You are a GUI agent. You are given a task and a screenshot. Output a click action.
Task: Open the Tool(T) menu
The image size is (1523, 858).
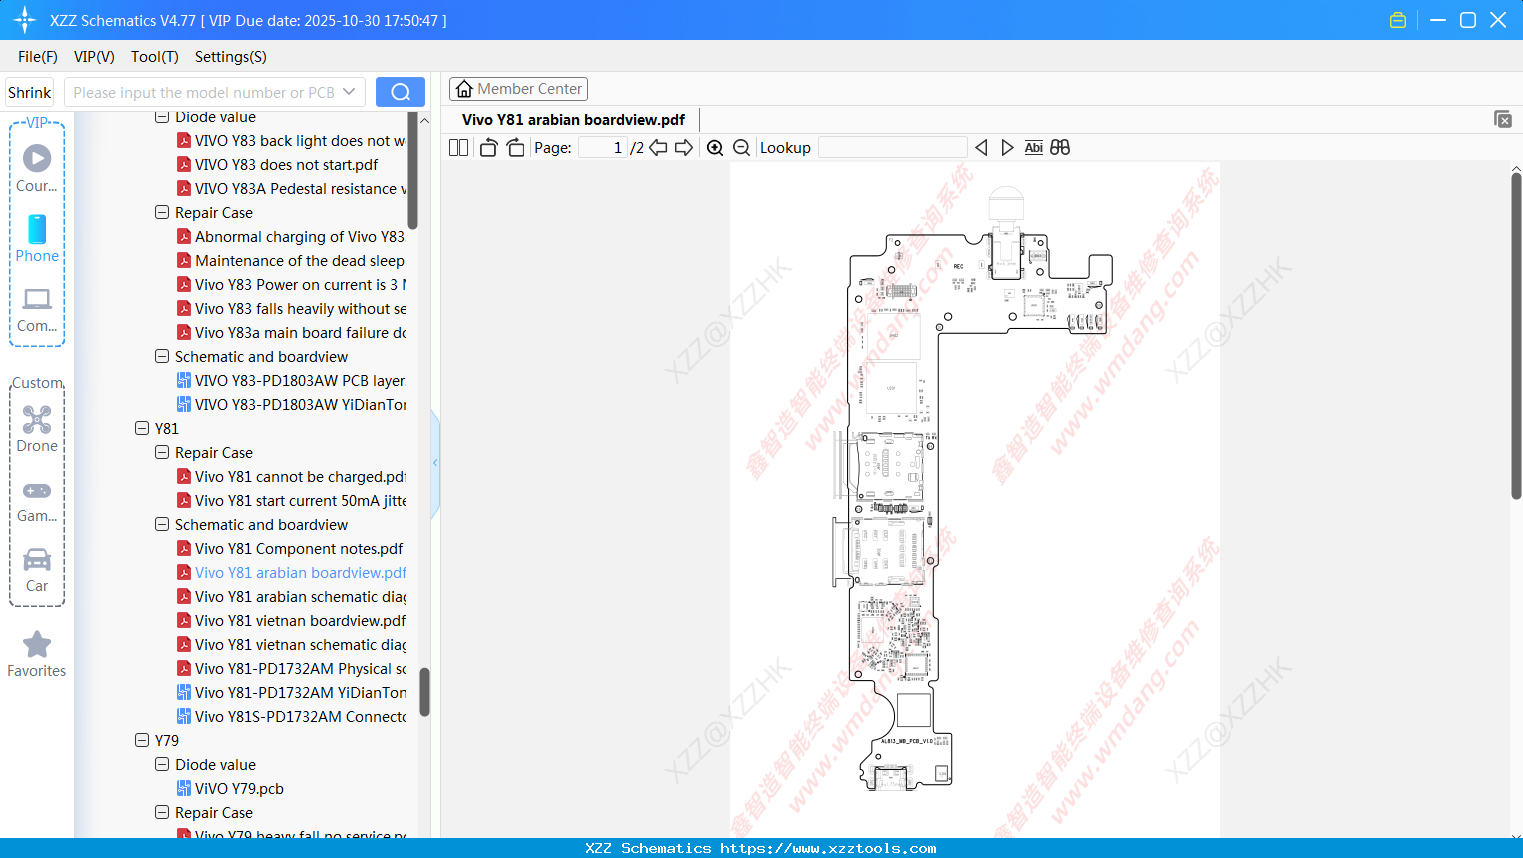[155, 57]
